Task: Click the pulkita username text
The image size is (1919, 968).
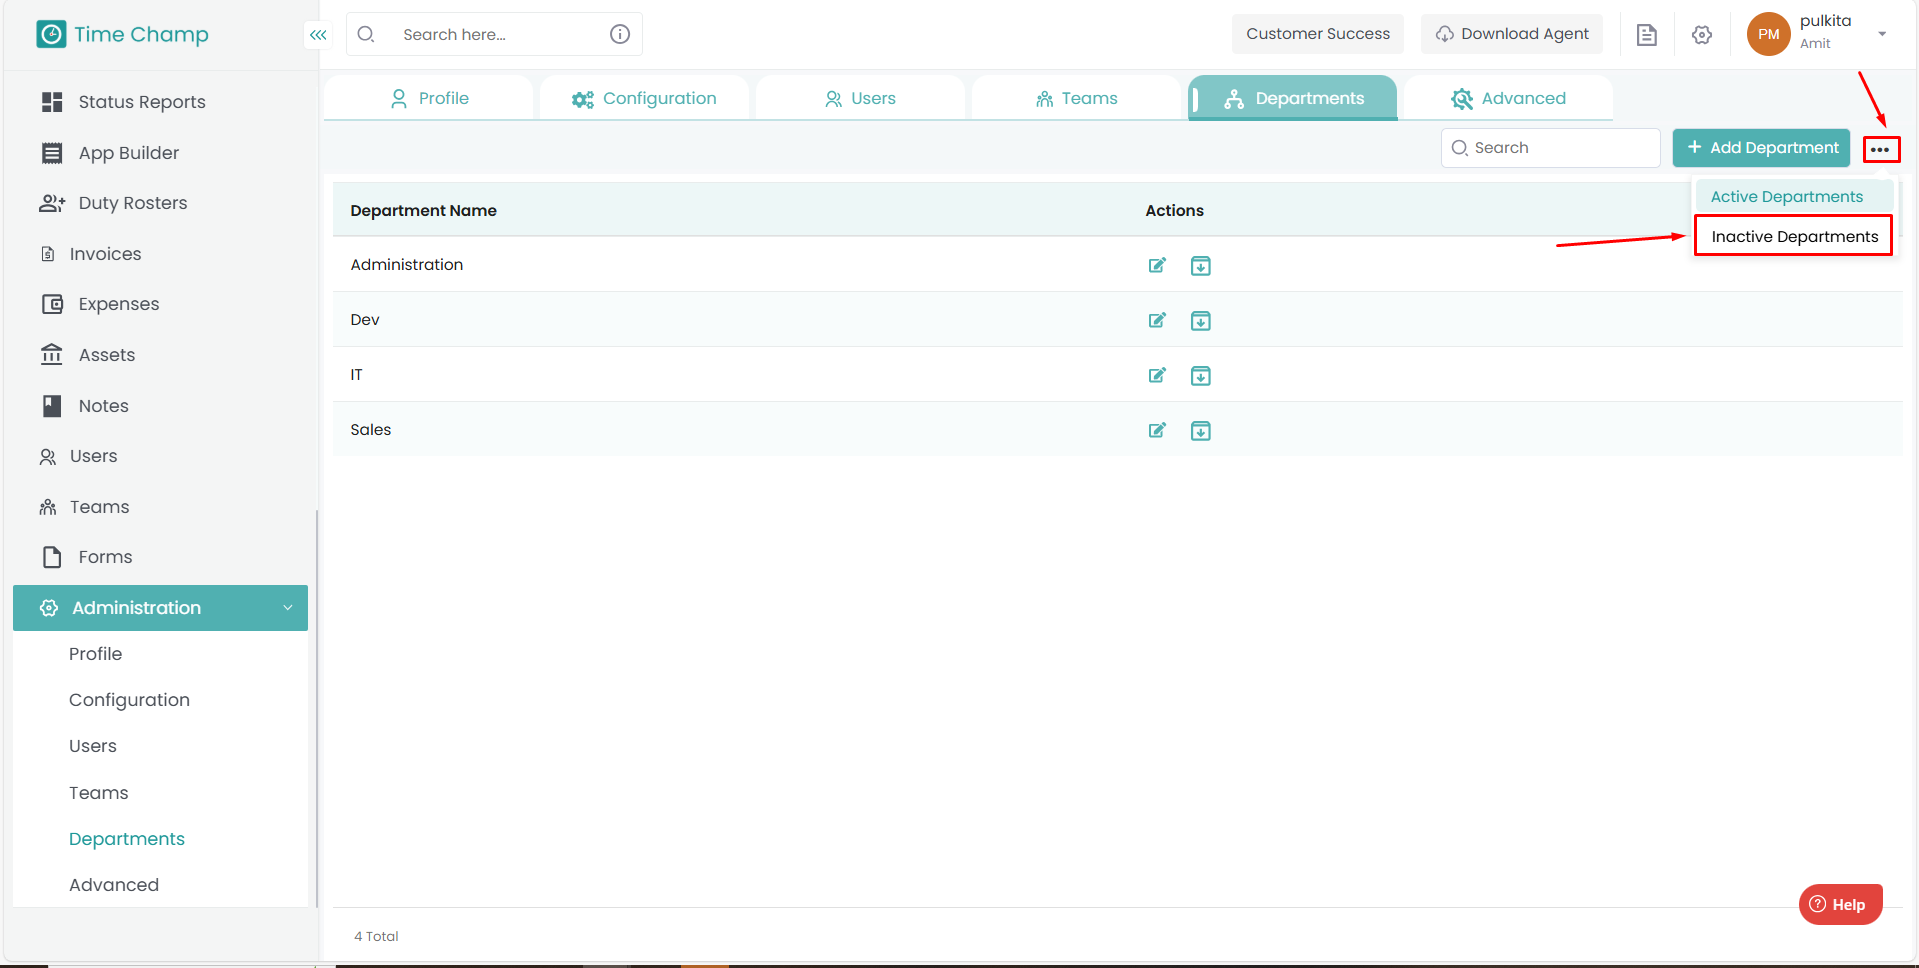Action: [1826, 21]
